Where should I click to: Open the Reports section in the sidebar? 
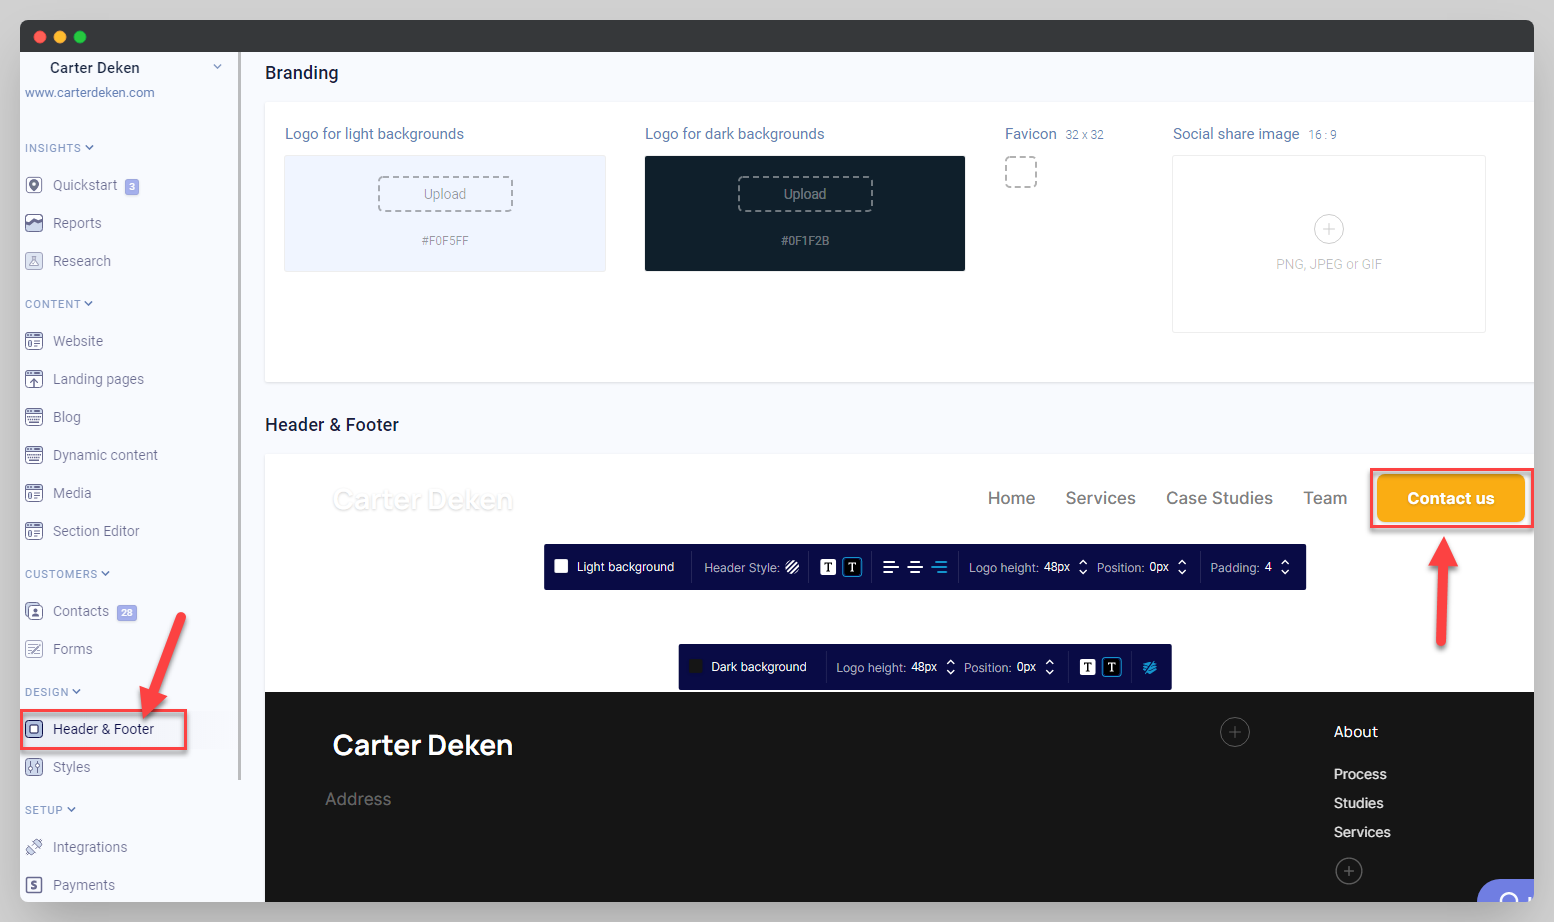(74, 223)
